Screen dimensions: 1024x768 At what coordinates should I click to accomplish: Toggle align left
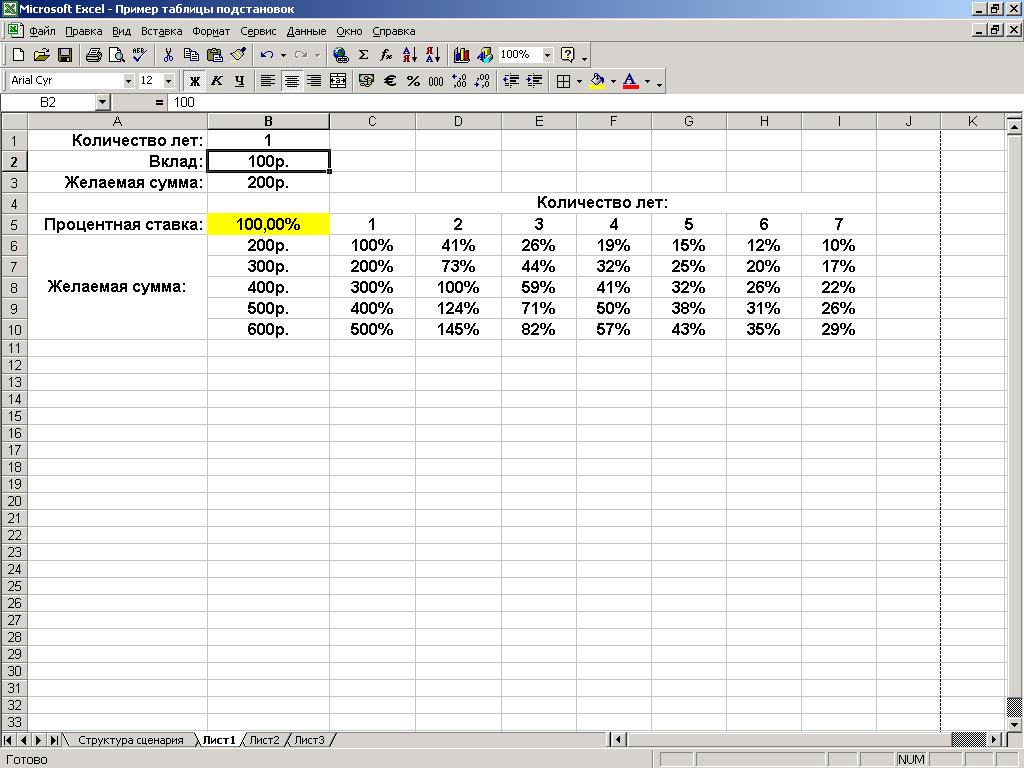268,81
